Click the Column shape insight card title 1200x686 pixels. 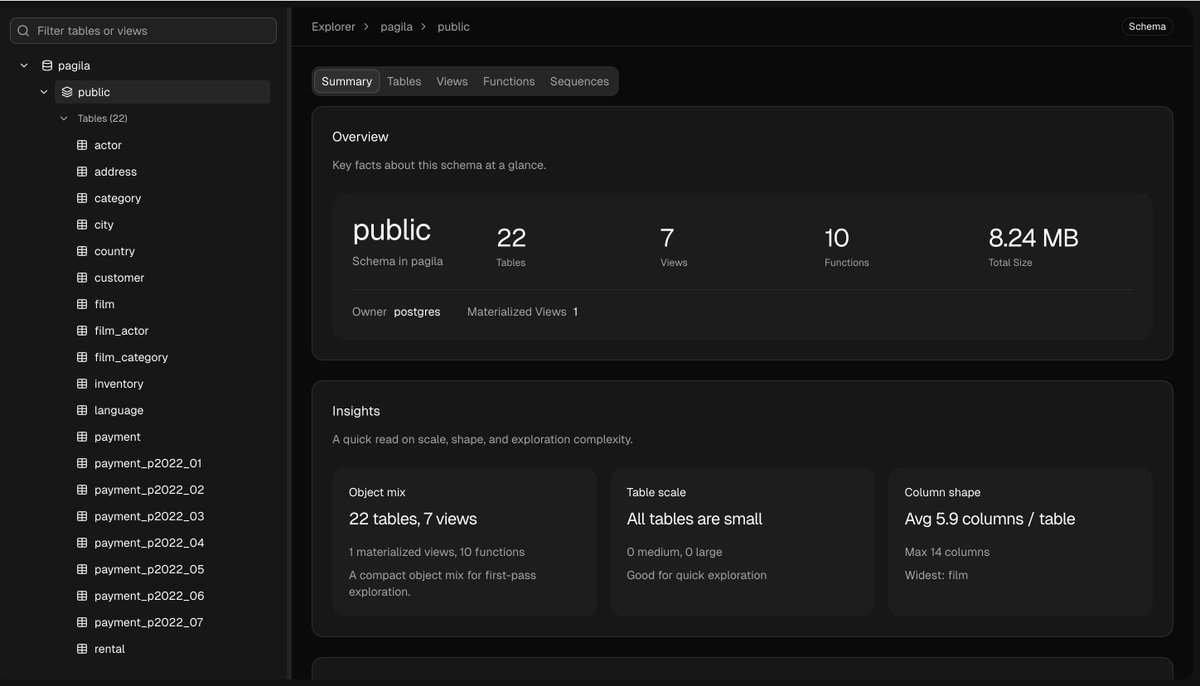coord(942,492)
